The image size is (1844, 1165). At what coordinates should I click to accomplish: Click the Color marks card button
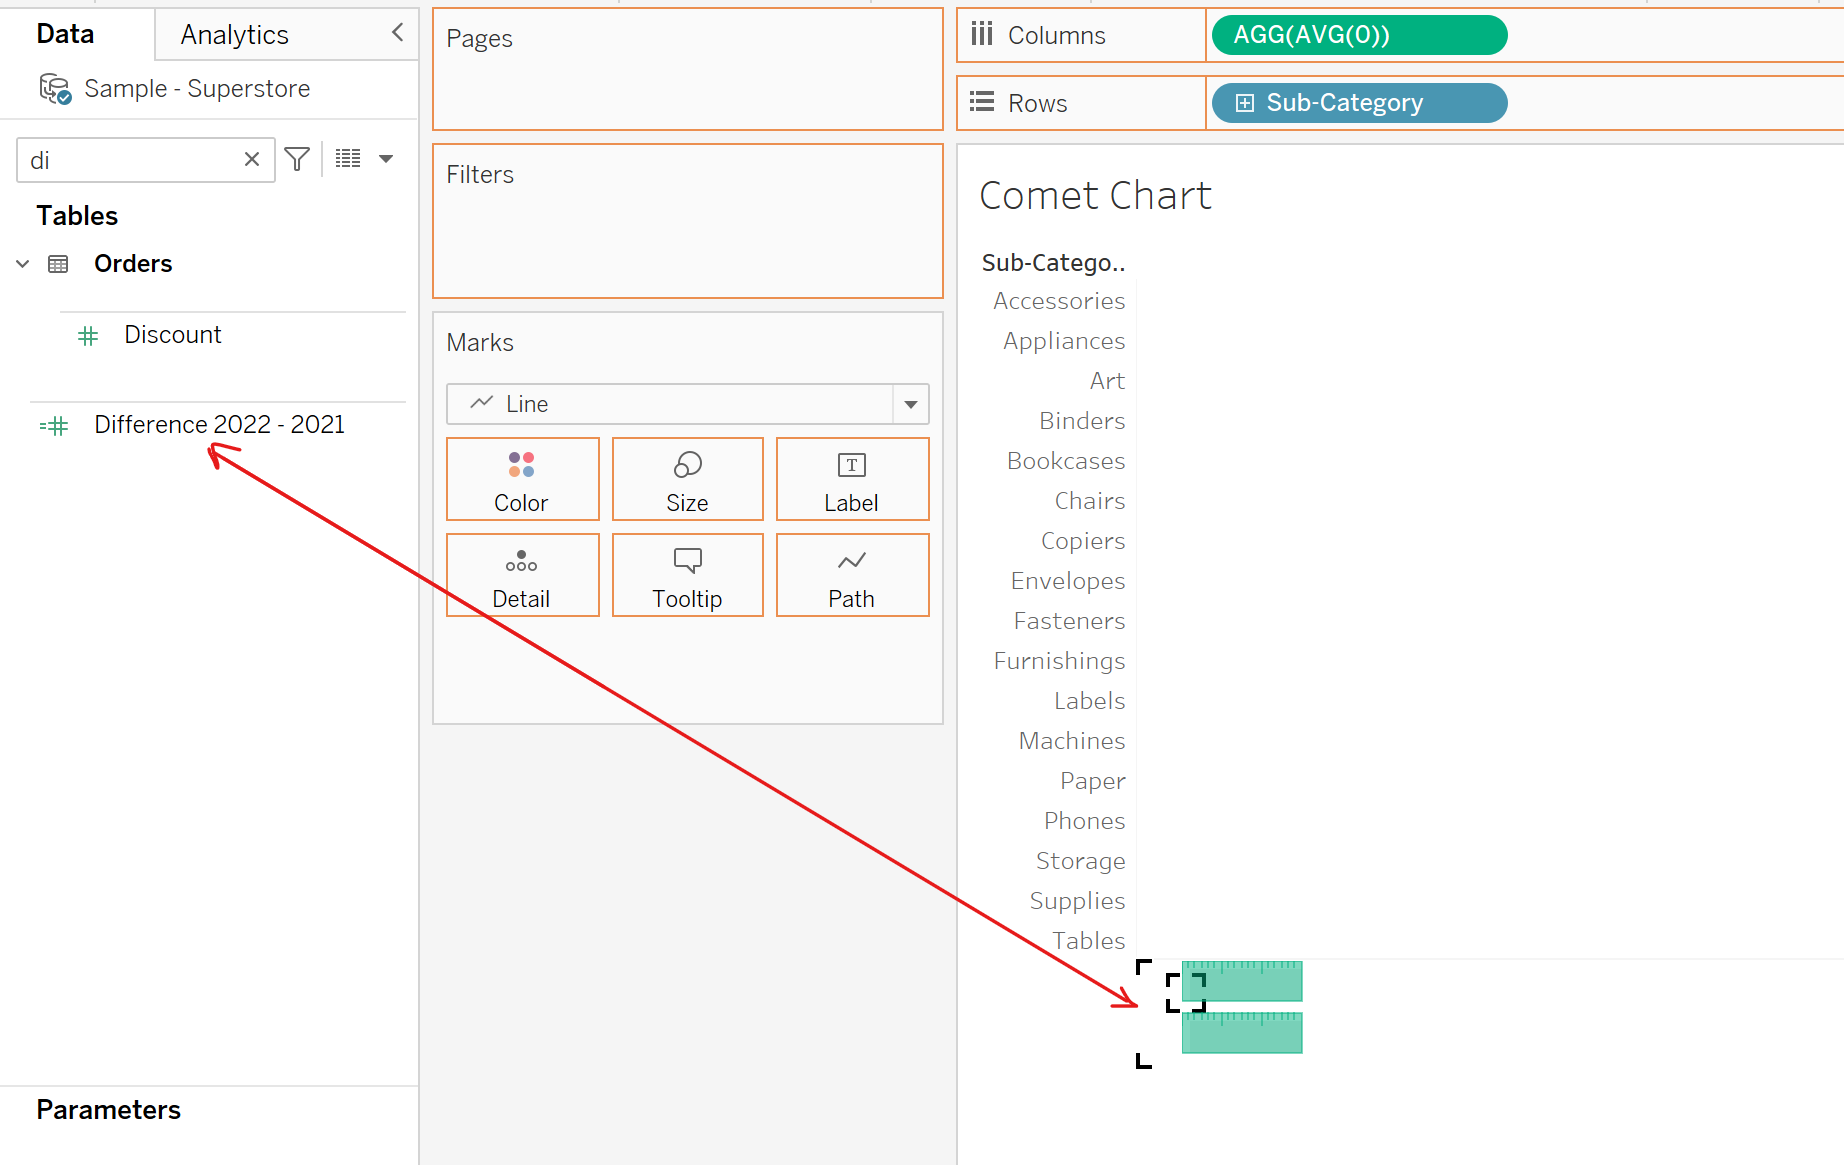point(522,479)
